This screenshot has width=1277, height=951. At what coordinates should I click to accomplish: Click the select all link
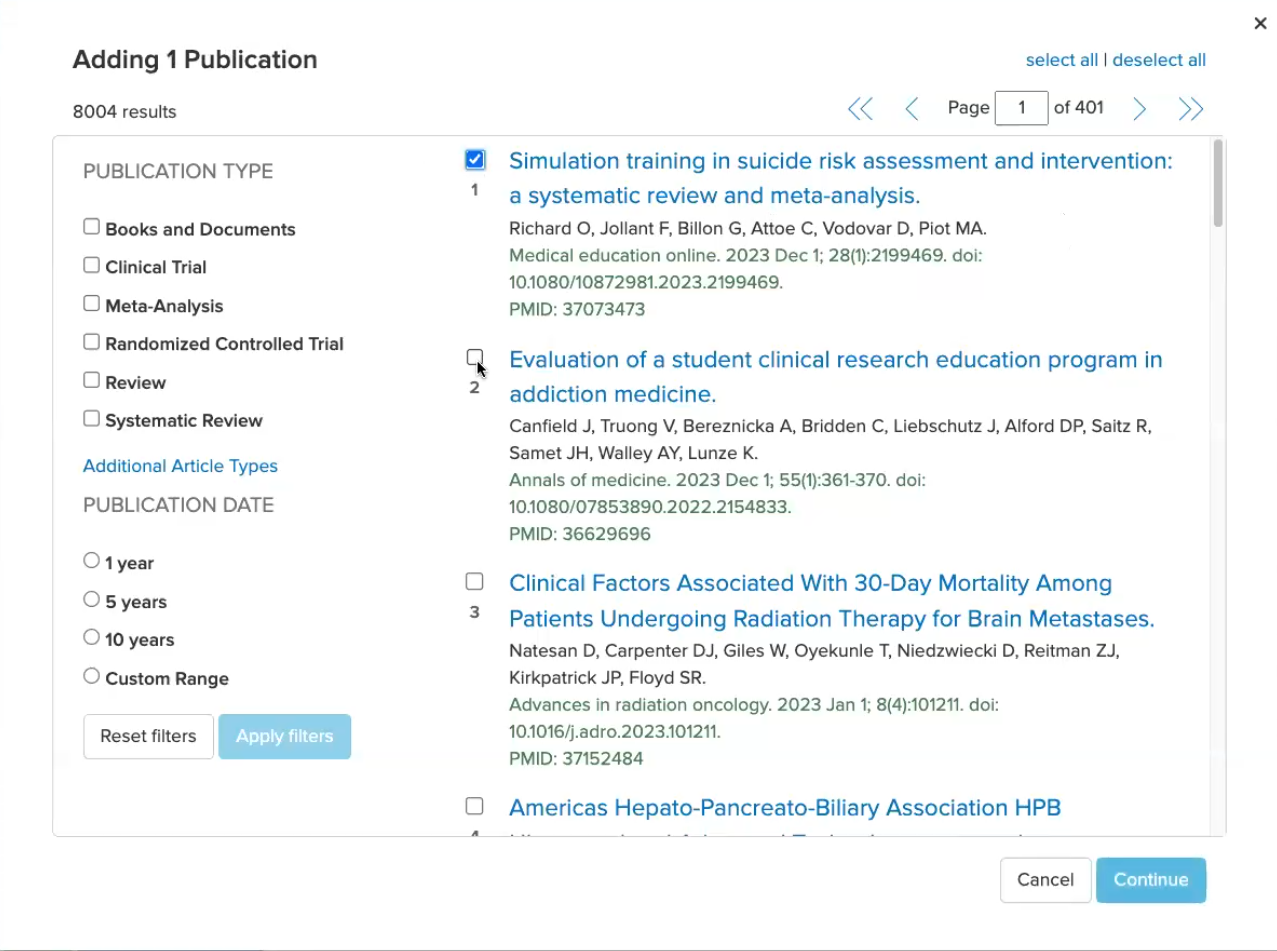click(x=1061, y=60)
